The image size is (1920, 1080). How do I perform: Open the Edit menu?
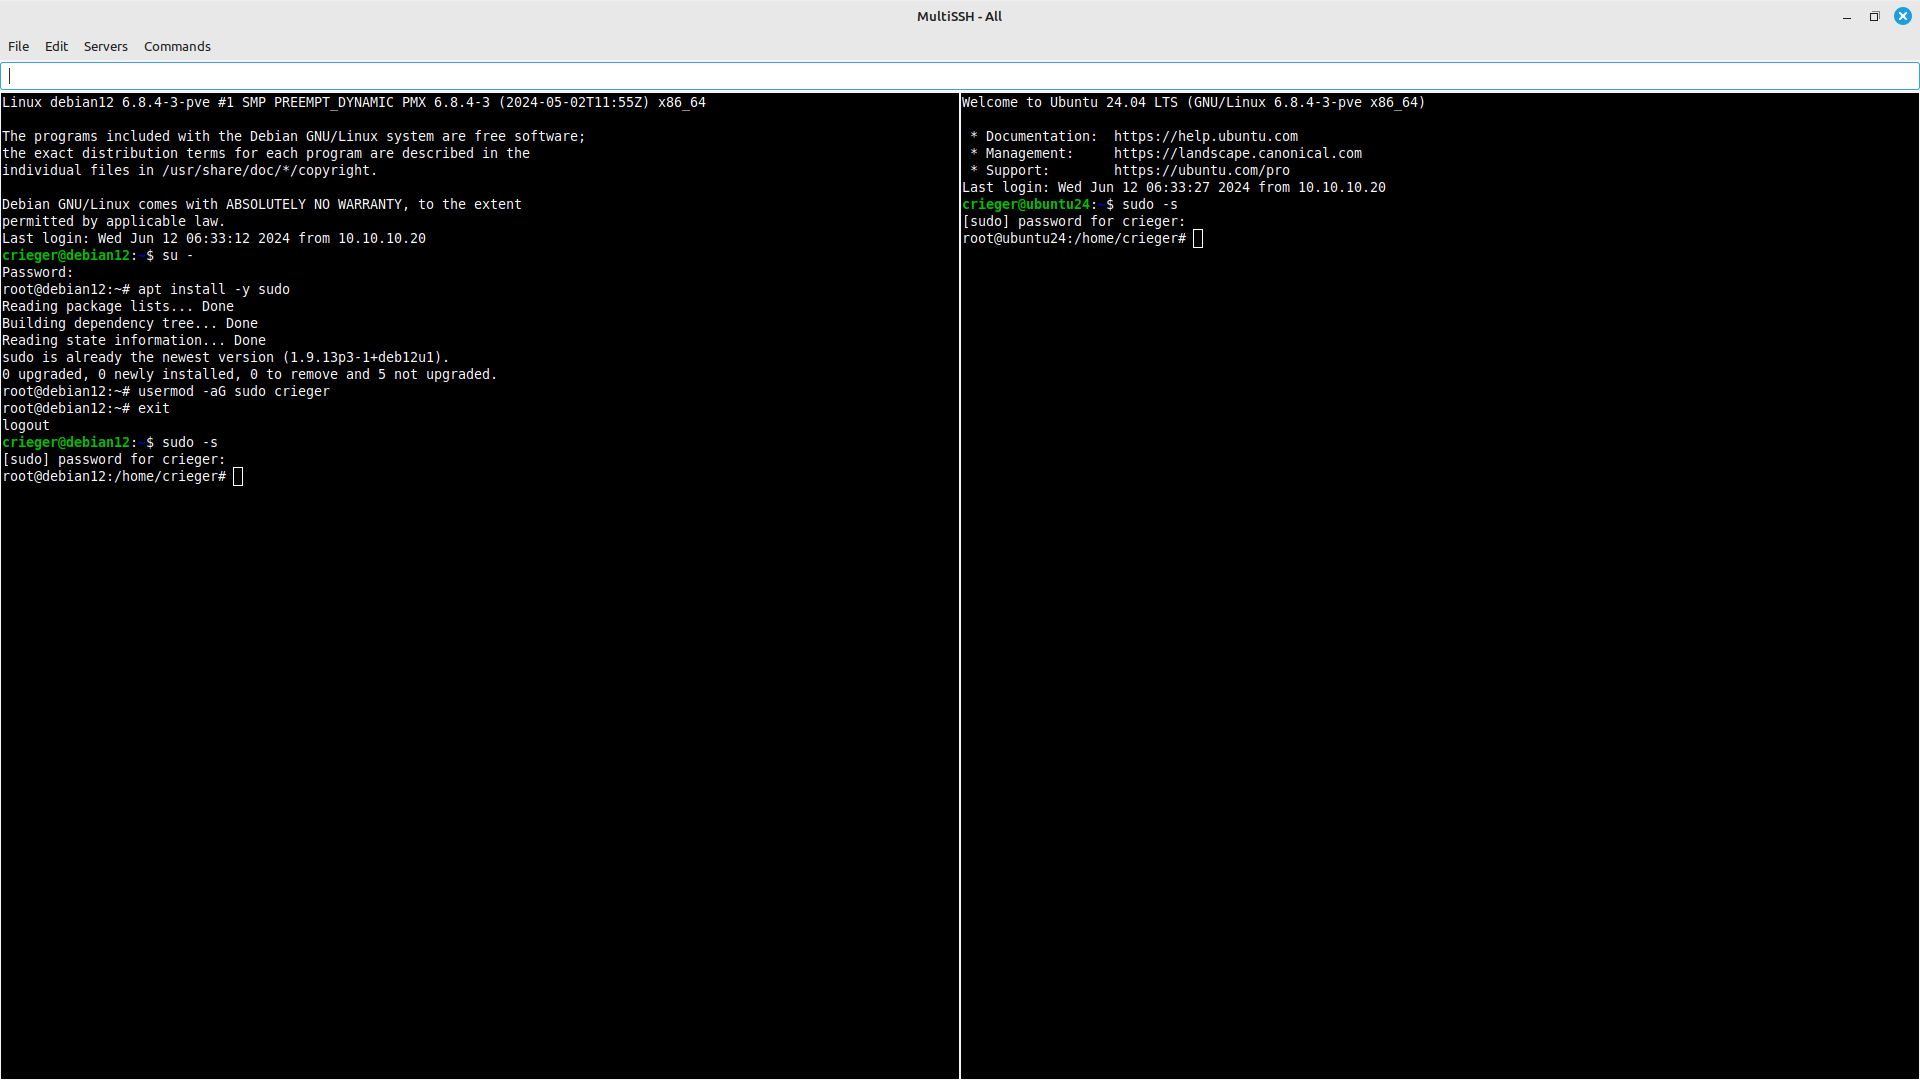click(56, 46)
